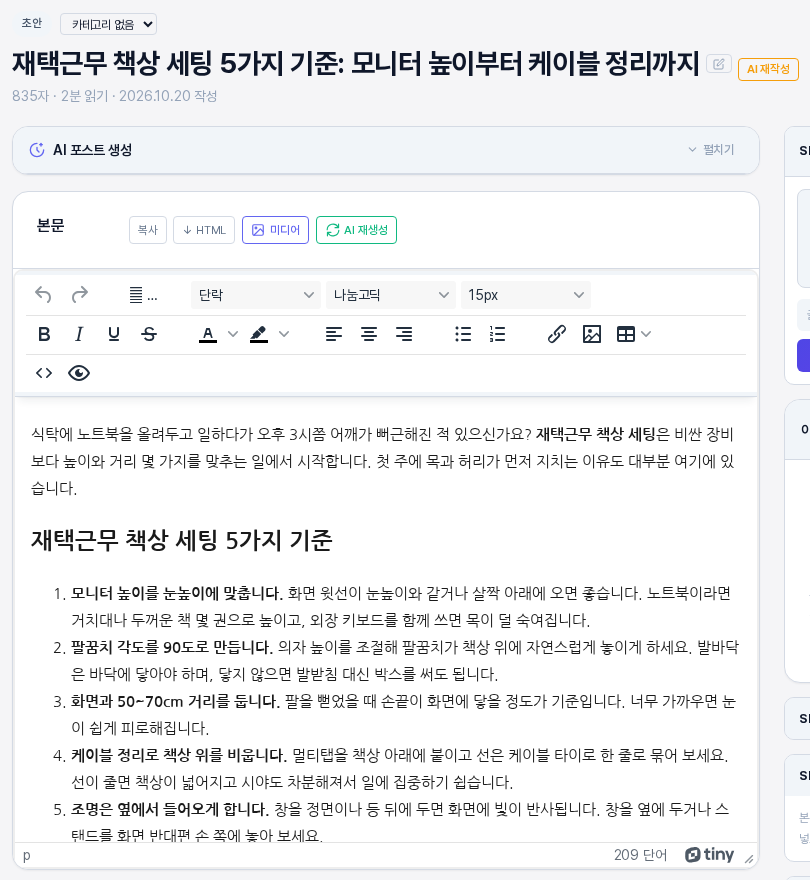Viewport: 810px width, 880px height.
Task: Click the AI 재작성 badge button
Action: [x=768, y=69]
